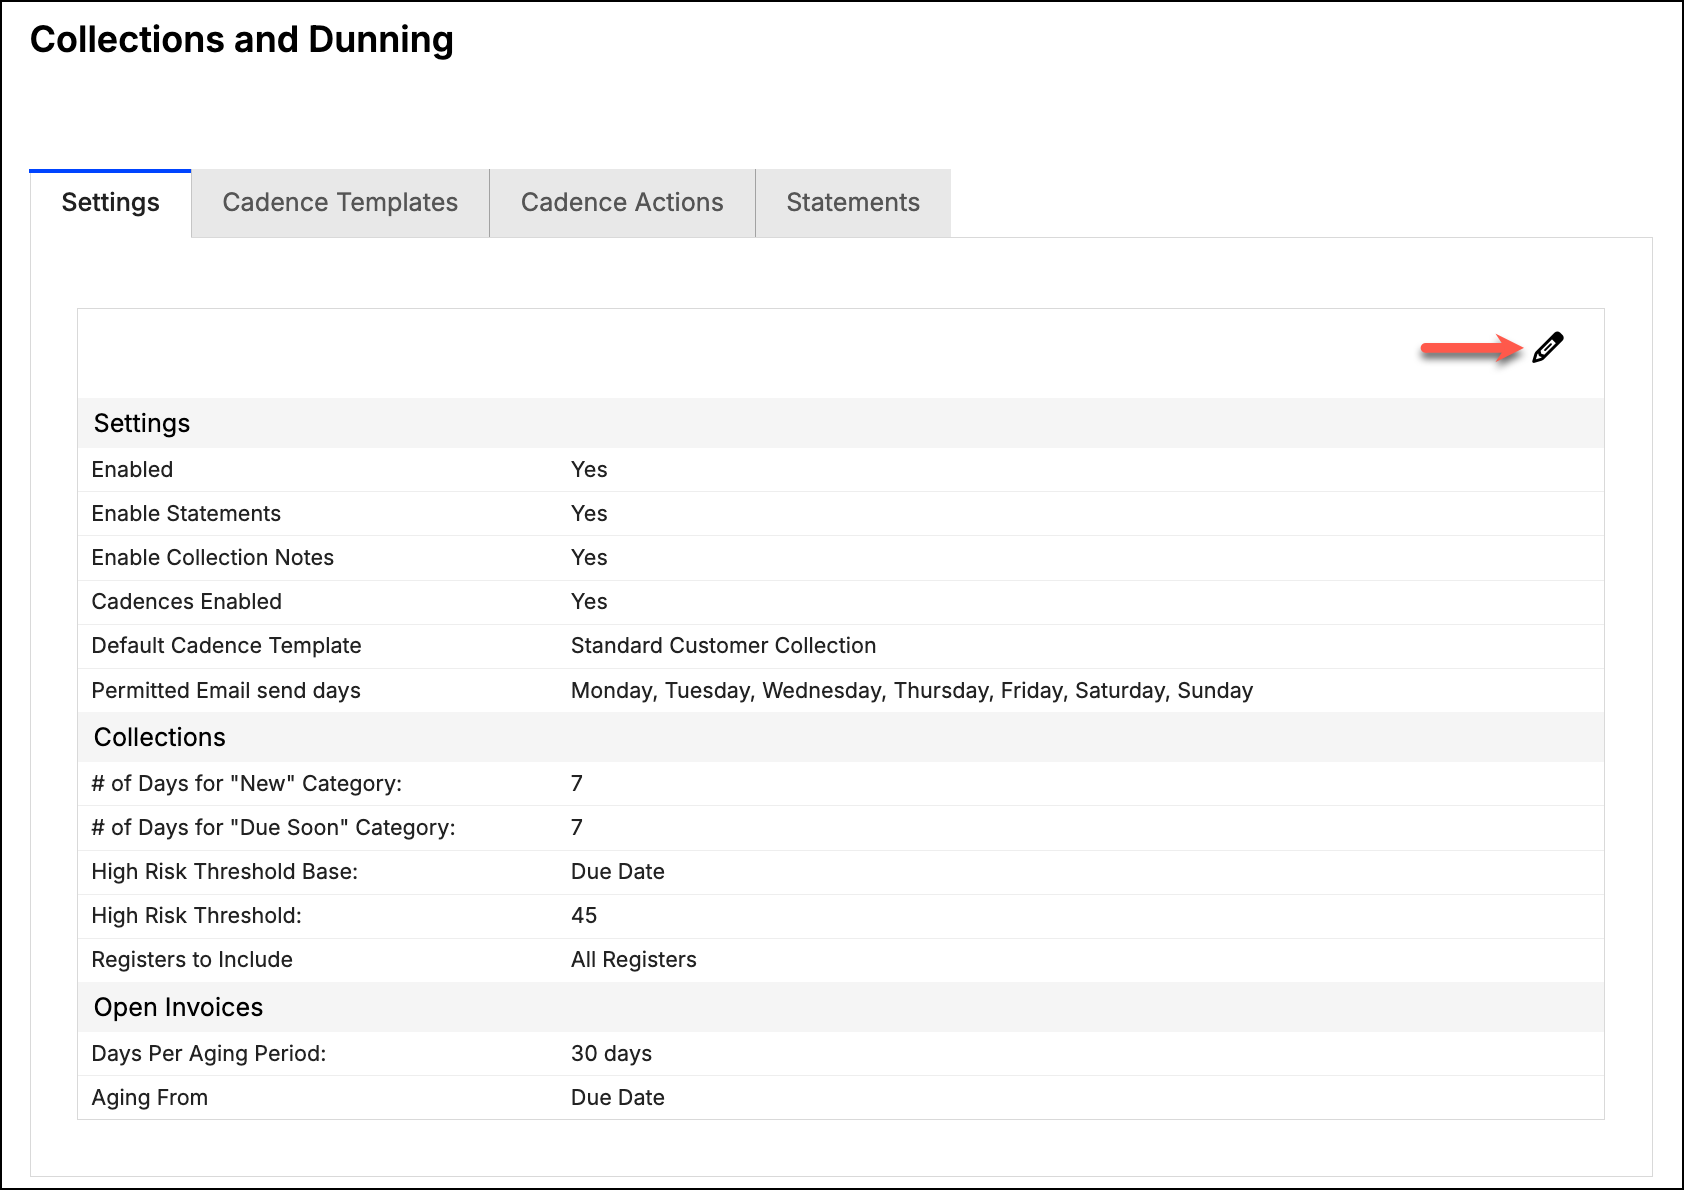Click the "Registers to Include" label
The image size is (1684, 1190).
(x=192, y=959)
